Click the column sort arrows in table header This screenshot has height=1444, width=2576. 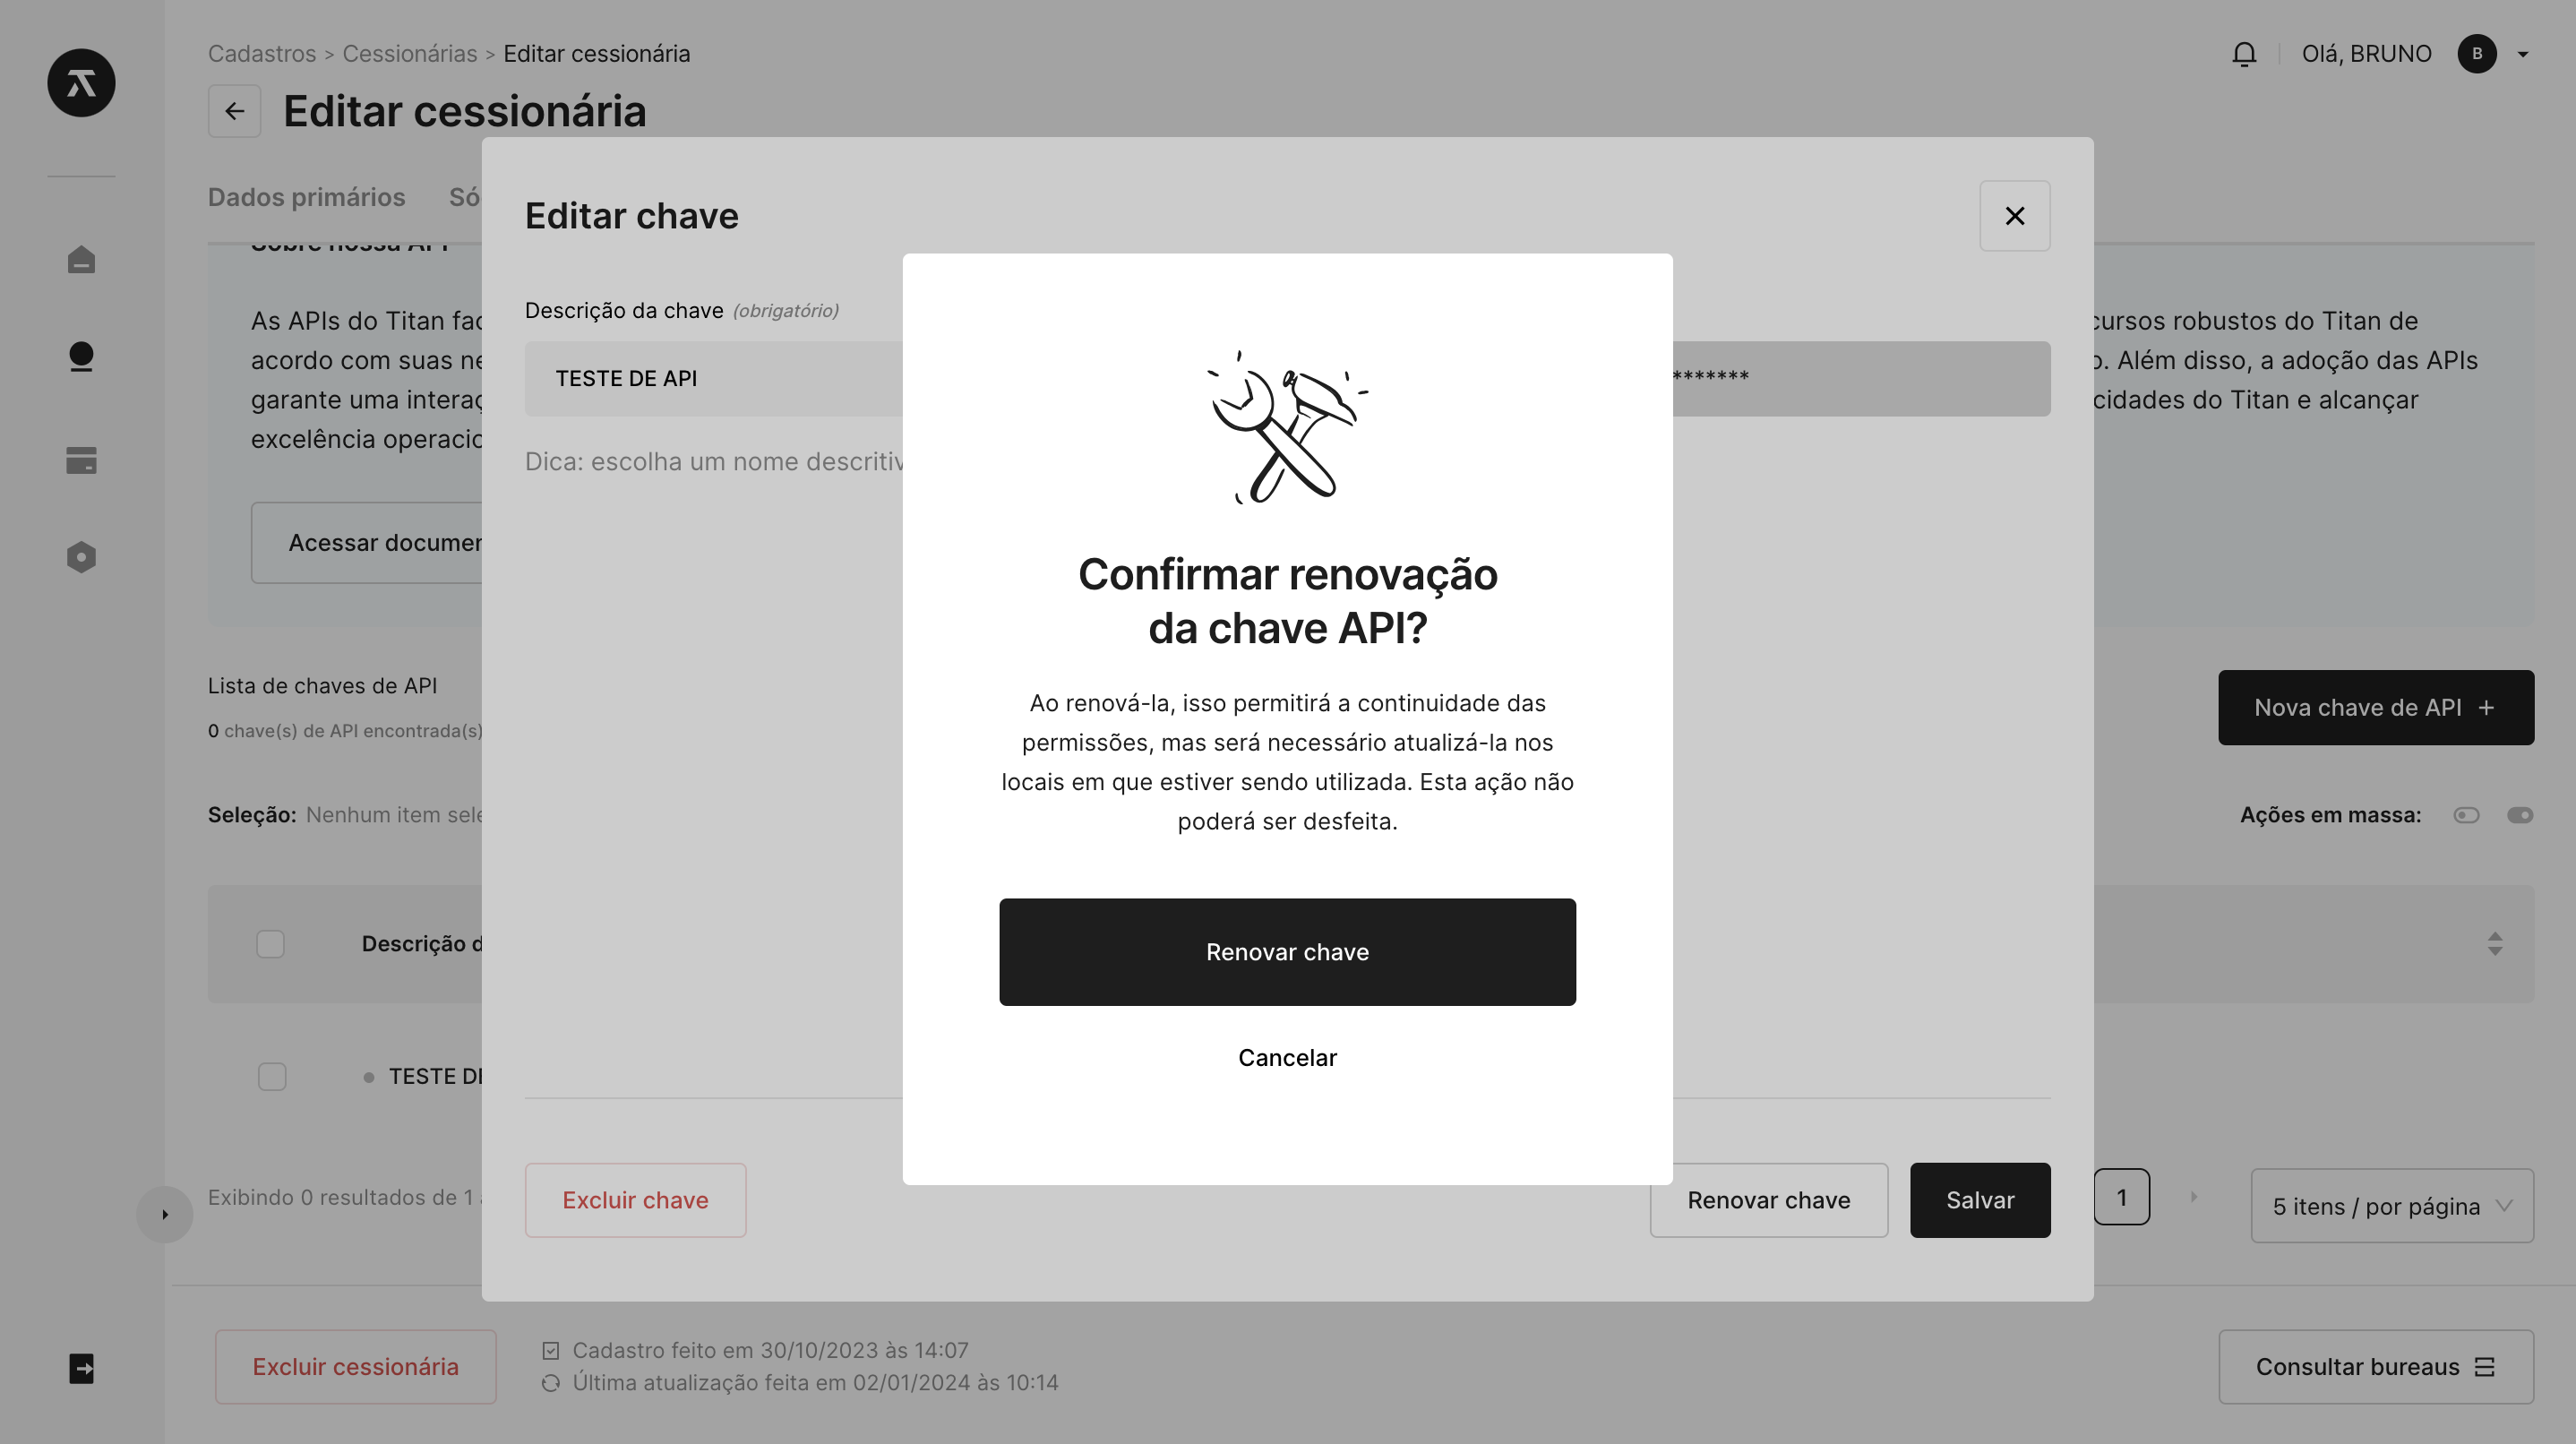pos(2495,944)
